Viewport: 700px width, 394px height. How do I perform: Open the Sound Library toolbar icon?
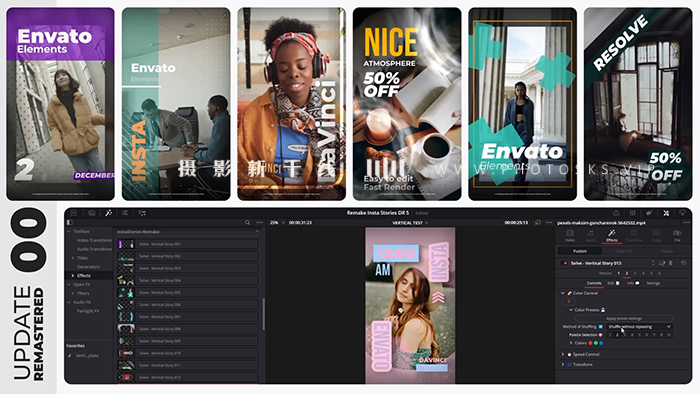coord(142,213)
